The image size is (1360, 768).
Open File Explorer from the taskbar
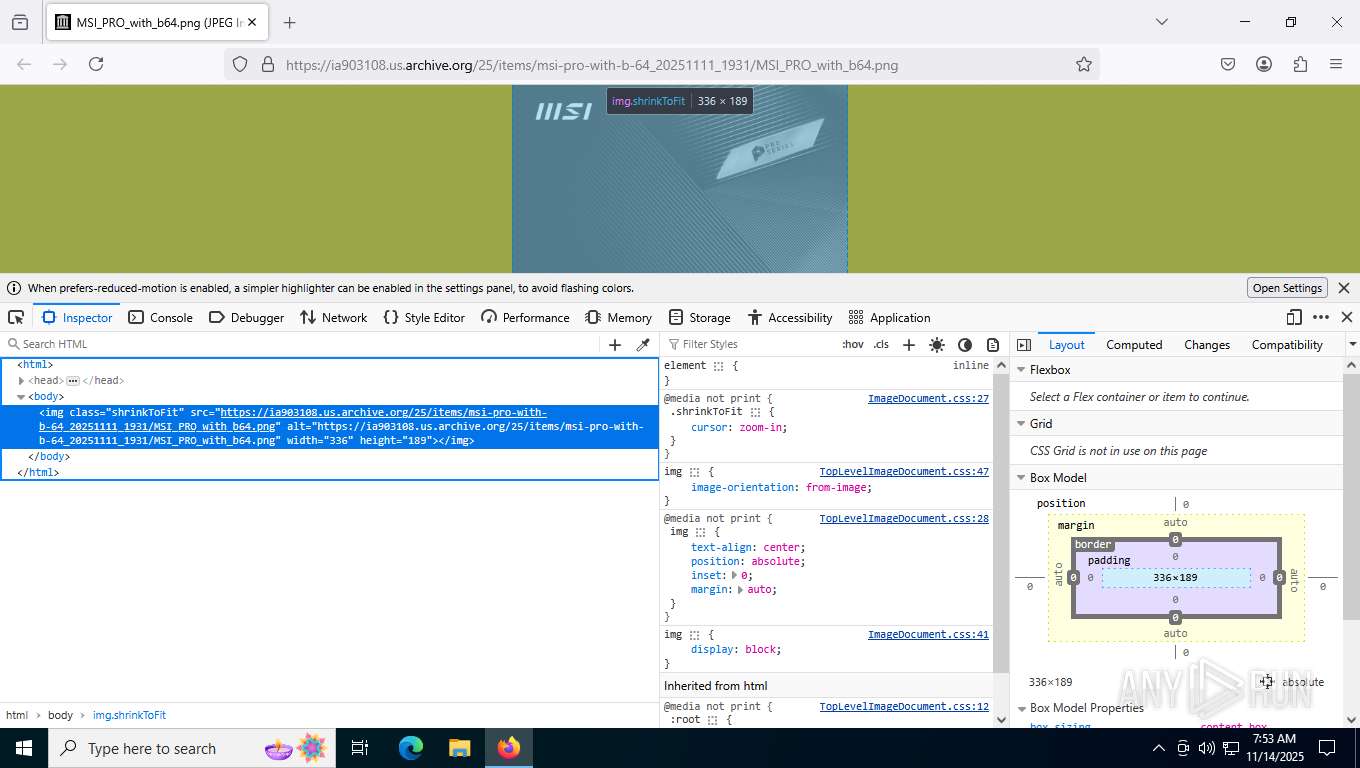pos(459,748)
